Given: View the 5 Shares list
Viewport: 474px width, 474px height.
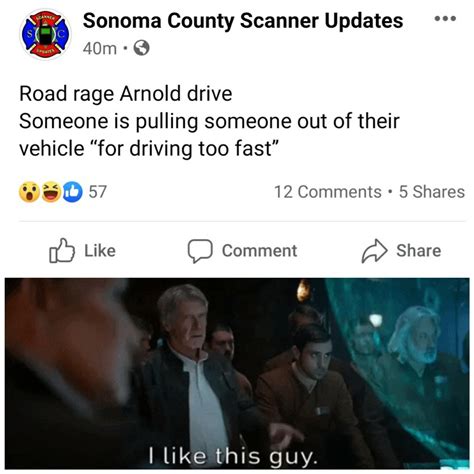Looking at the screenshot, I should (432, 192).
